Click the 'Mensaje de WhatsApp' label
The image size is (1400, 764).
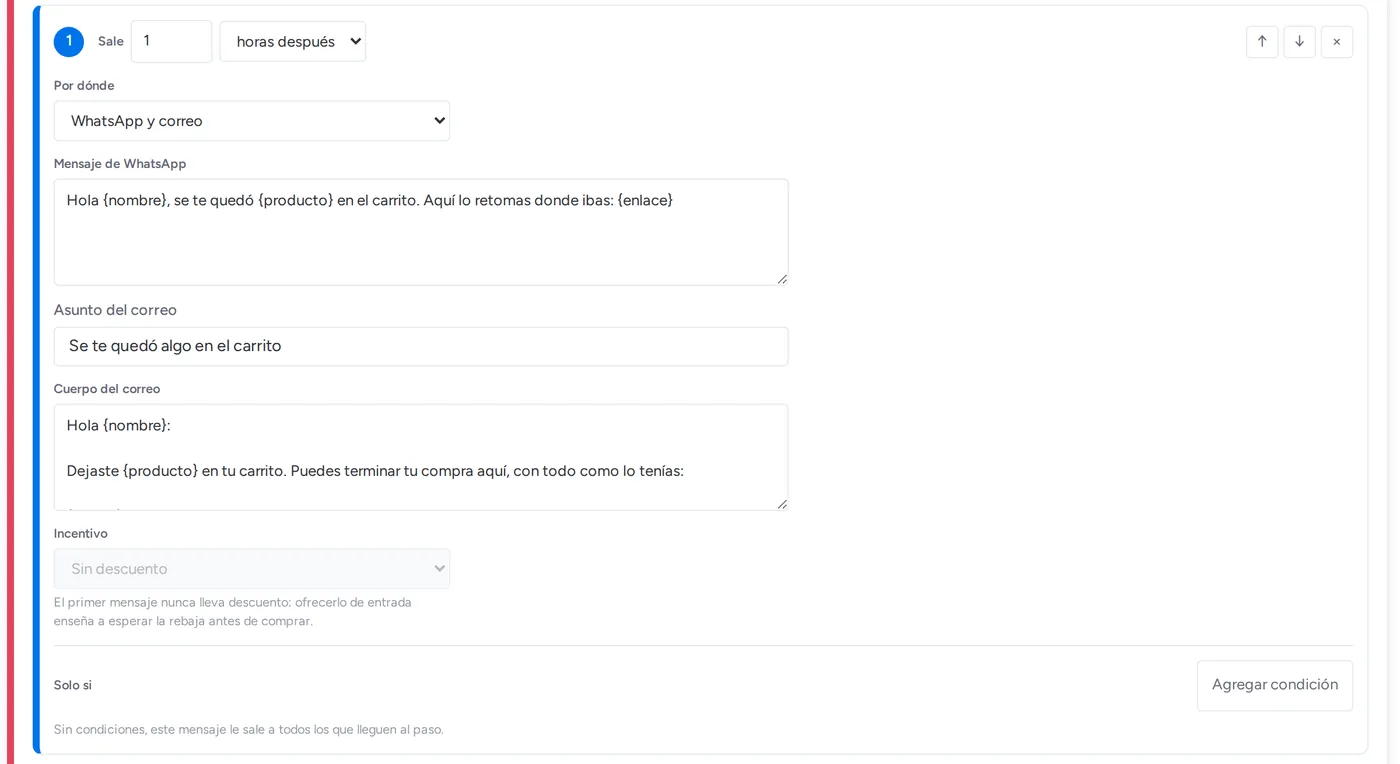click(x=120, y=164)
